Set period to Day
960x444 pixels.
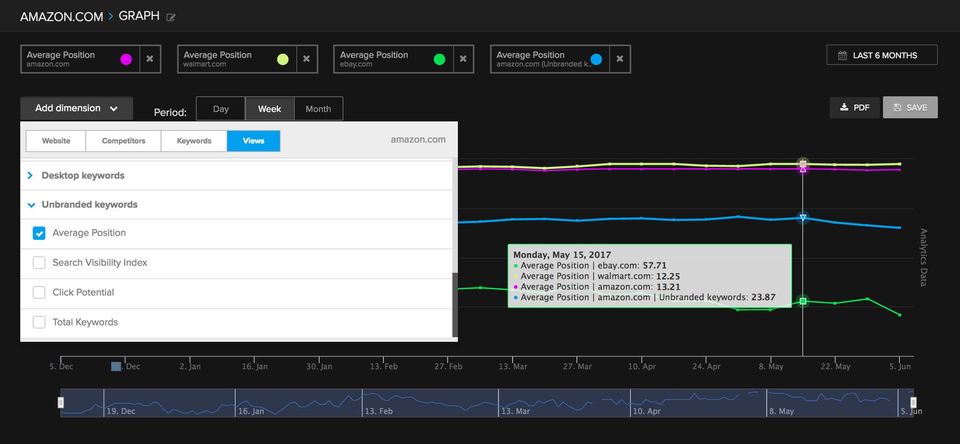(x=220, y=109)
